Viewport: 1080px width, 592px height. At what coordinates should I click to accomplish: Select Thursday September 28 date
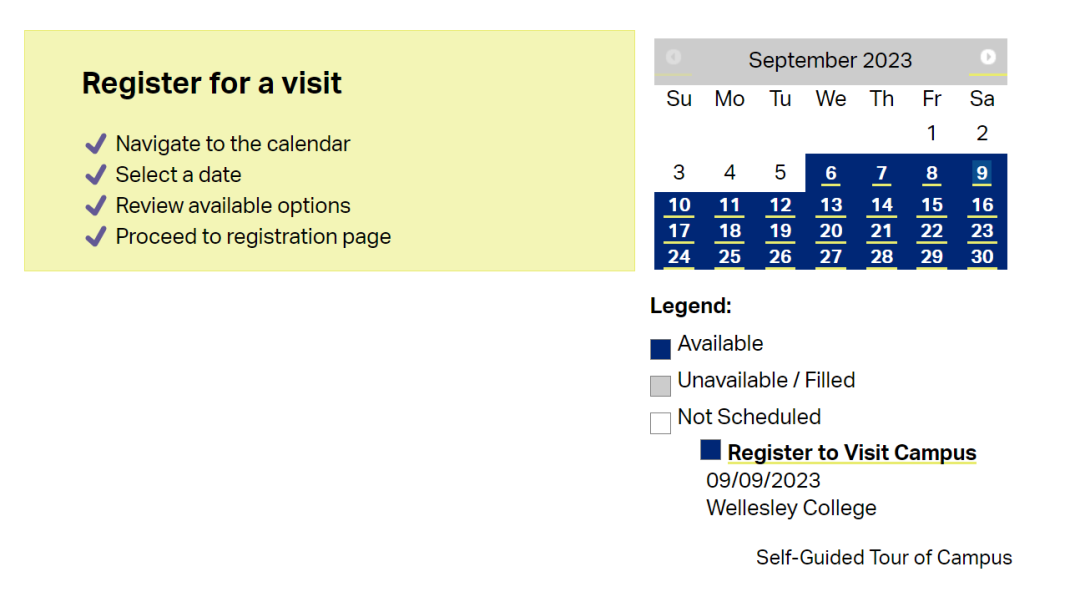coord(882,257)
